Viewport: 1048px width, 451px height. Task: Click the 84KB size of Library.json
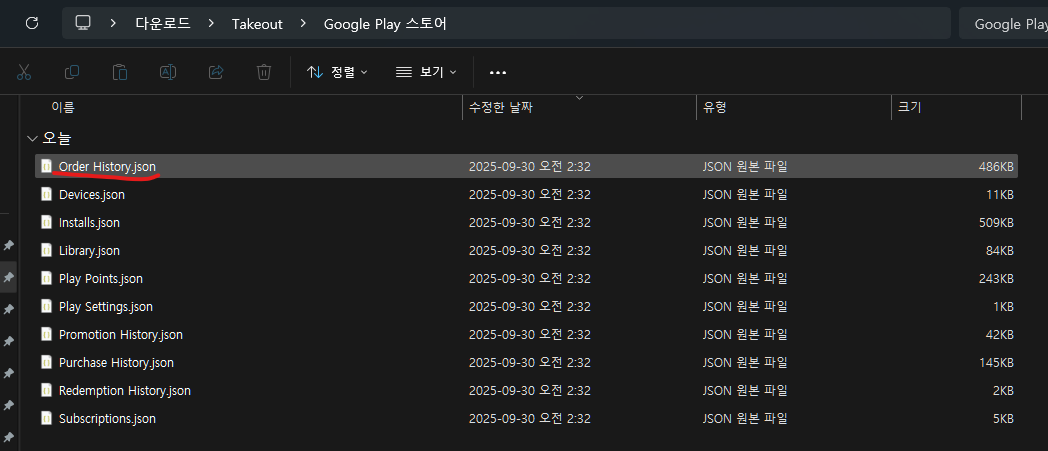click(x=999, y=251)
